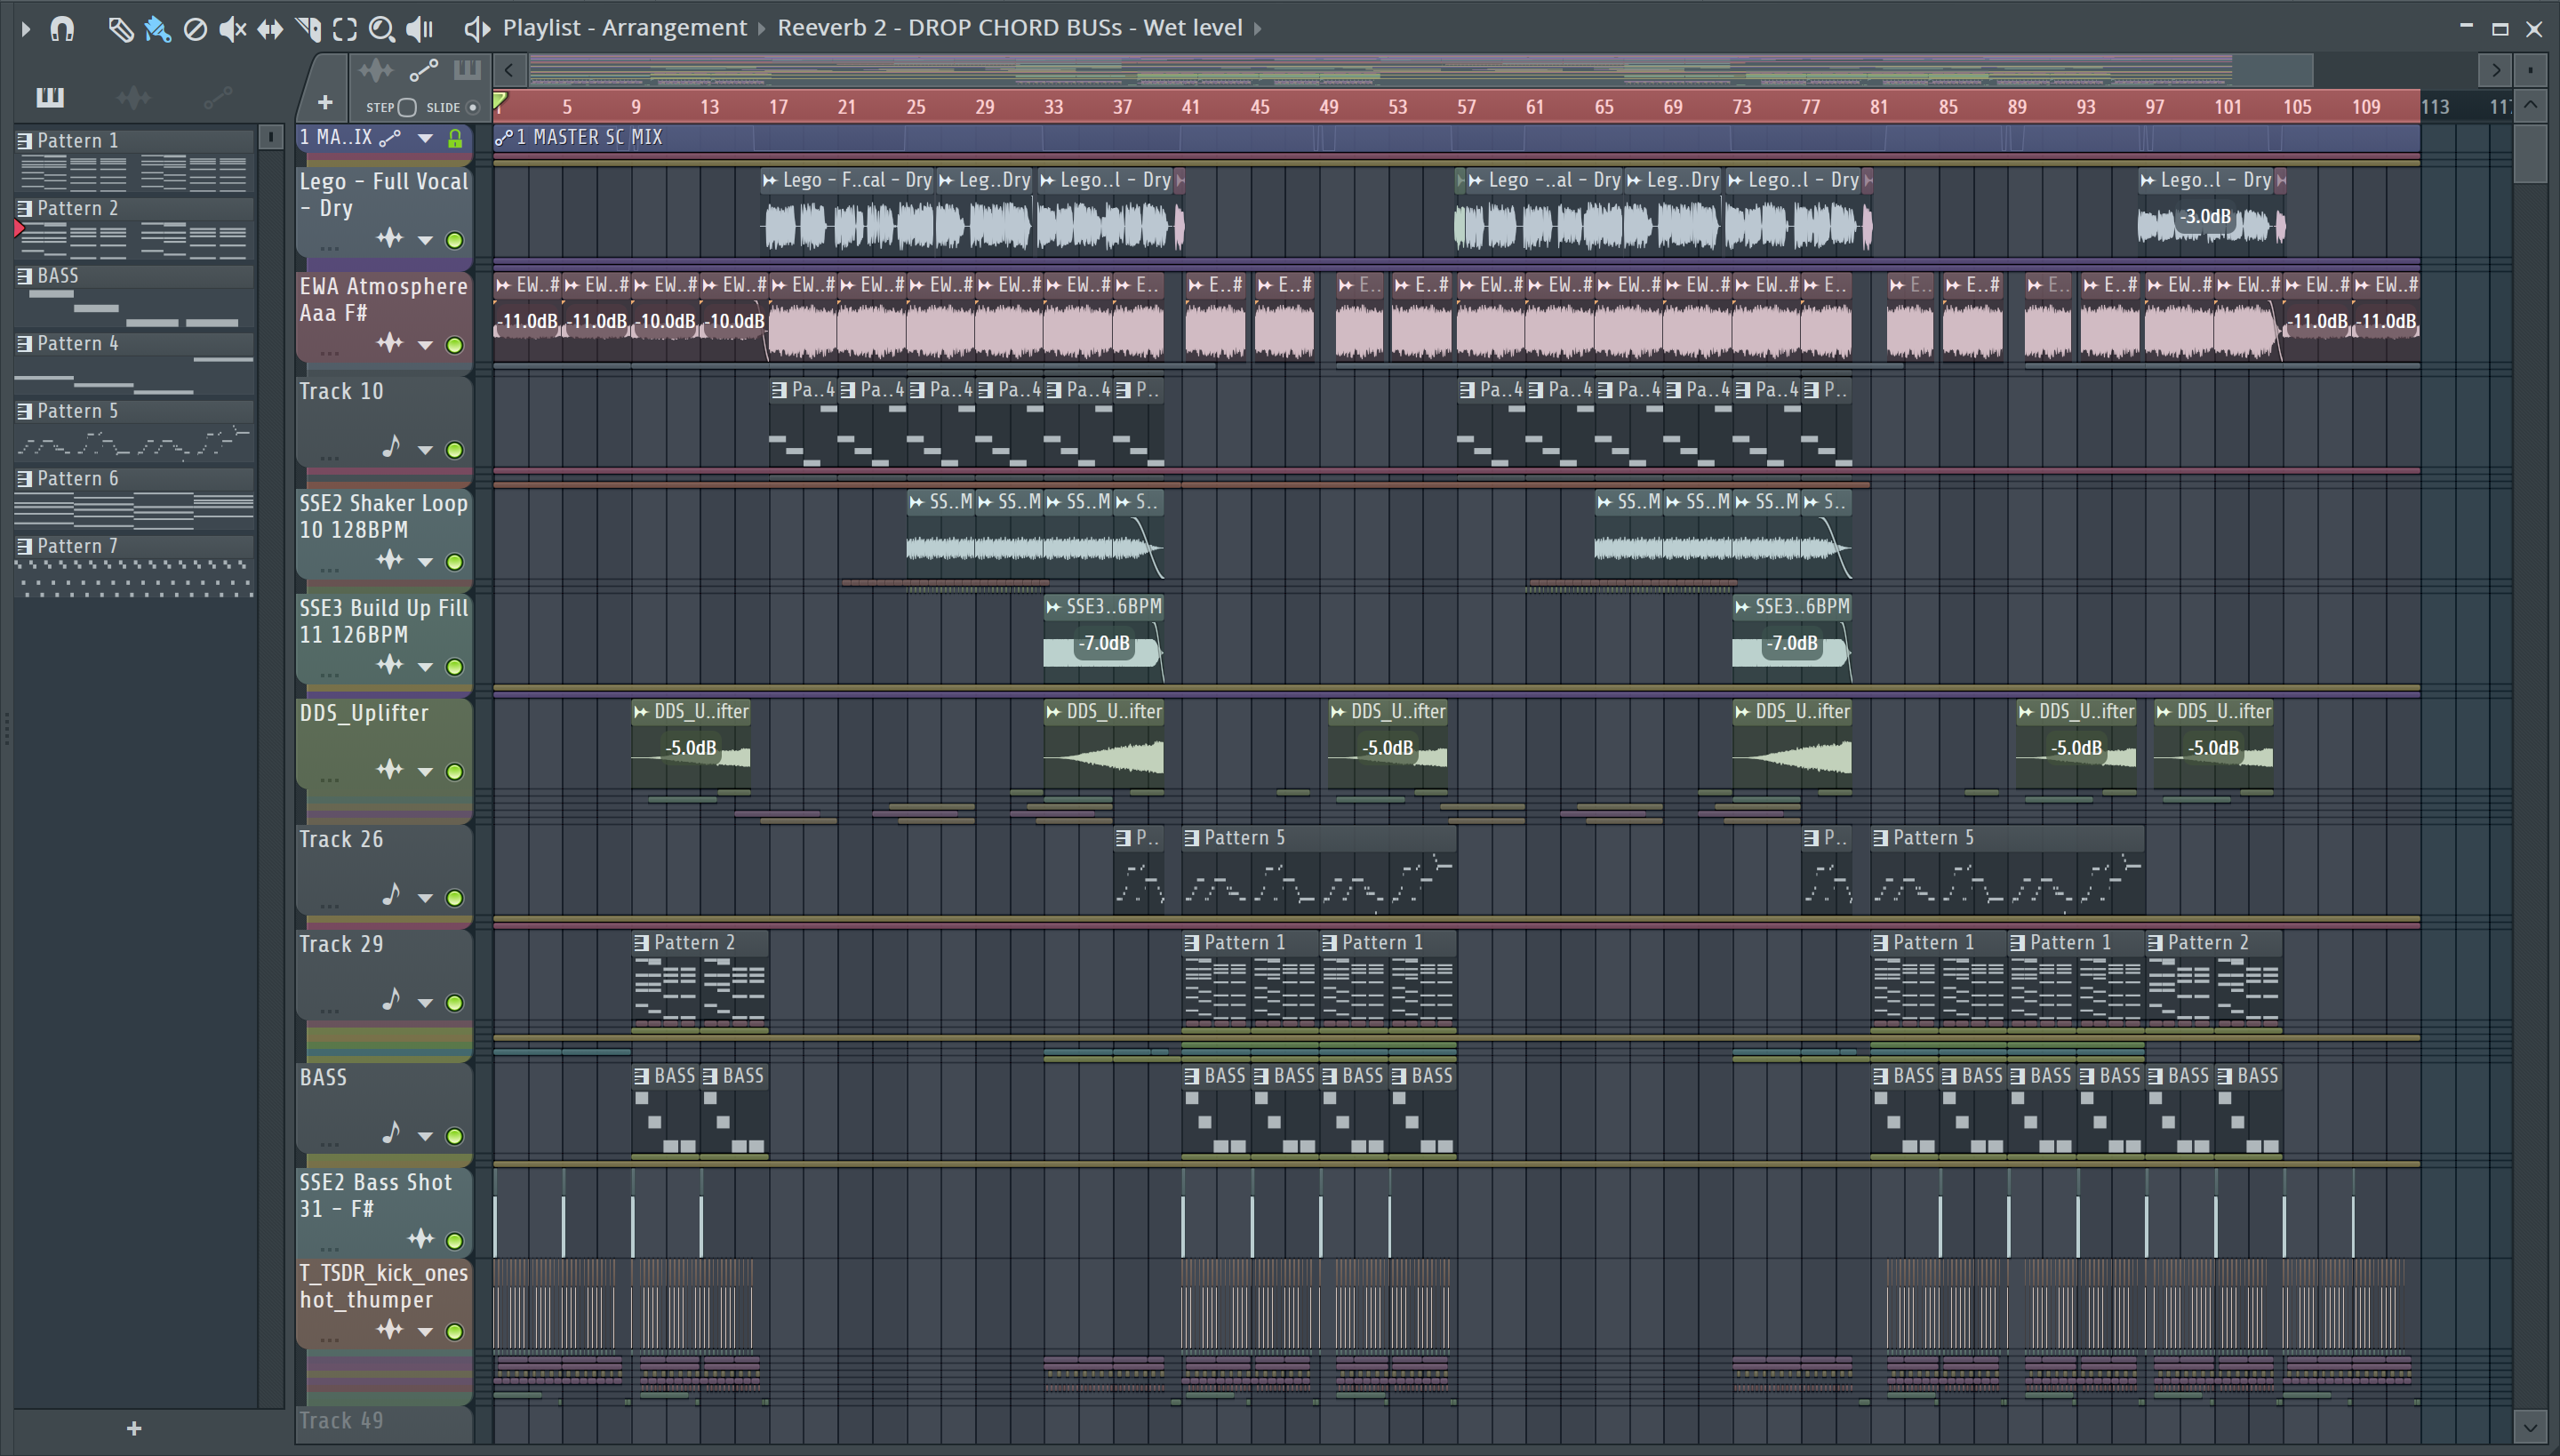Open SSE3 Build Up Fill track dropdown
Screen dimensions: 2560x1456
(x=426, y=667)
